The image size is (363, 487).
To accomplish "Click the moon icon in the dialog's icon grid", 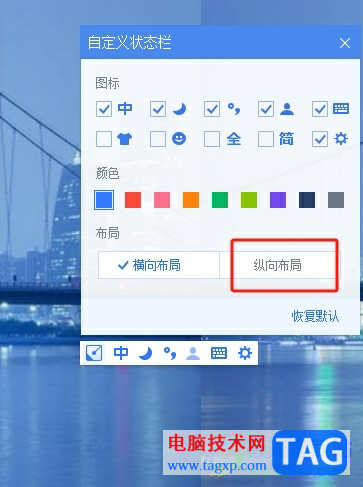I will coord(179,109).
